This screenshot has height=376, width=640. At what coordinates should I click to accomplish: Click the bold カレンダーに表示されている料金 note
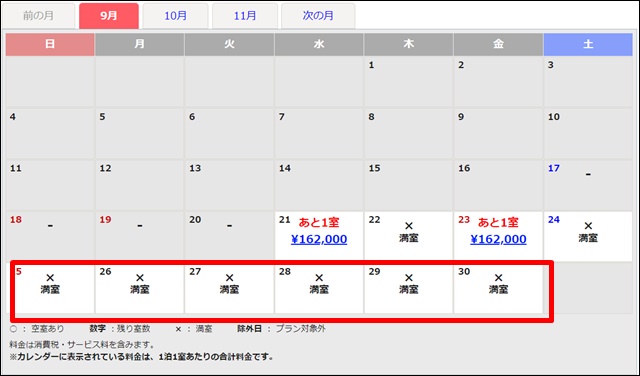[x=141, y=357]
